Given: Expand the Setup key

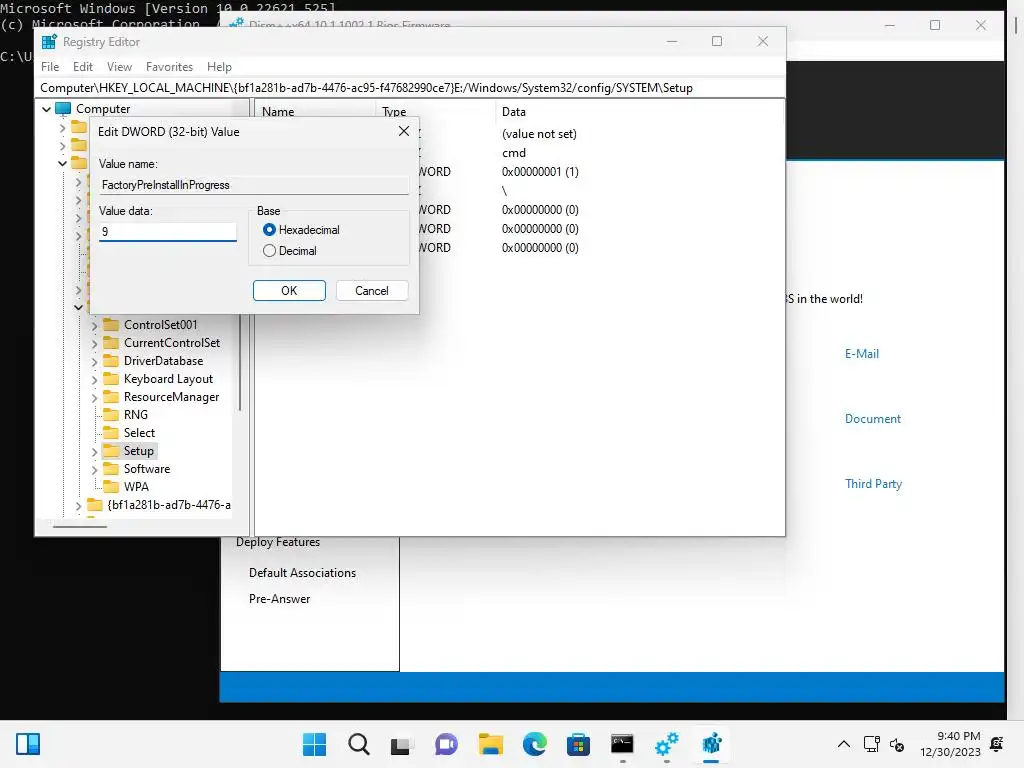Looking at the screenshot, I should click(94, 451).
